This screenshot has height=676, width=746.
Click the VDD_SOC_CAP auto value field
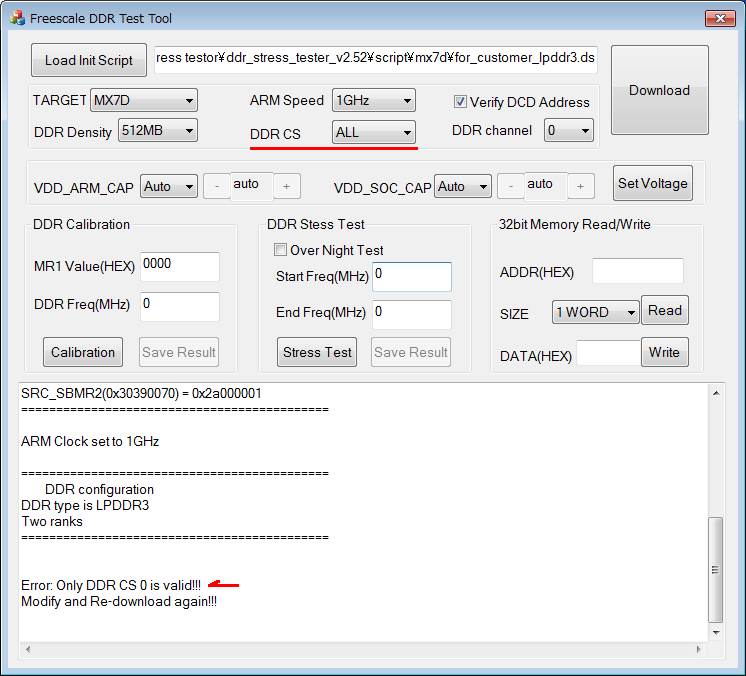(546, 186)
